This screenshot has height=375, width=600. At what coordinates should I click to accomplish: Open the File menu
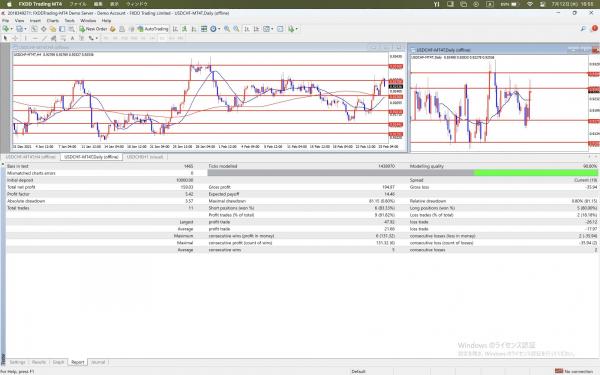coord(6,21)
